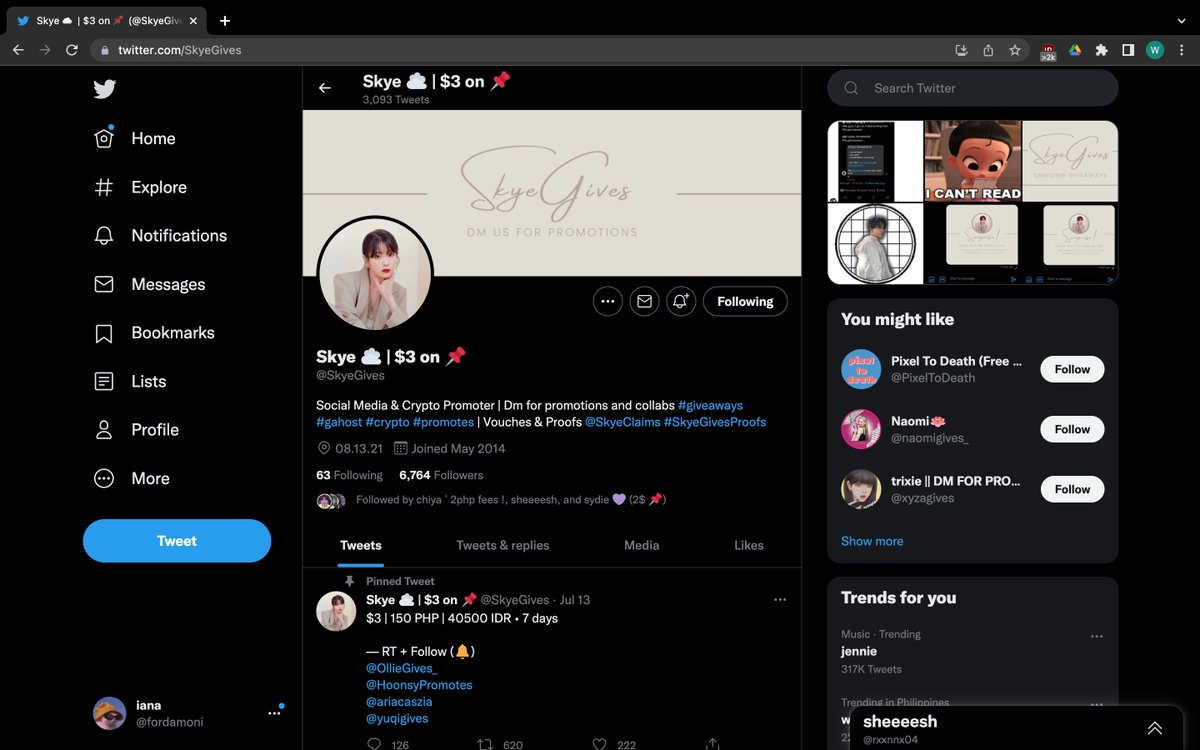Image resolution: width=1200 pixels, height=750 pixels.
Task: Switch to Tweets & replies tab
Action: pyautogui.click(x=502, y=545)
